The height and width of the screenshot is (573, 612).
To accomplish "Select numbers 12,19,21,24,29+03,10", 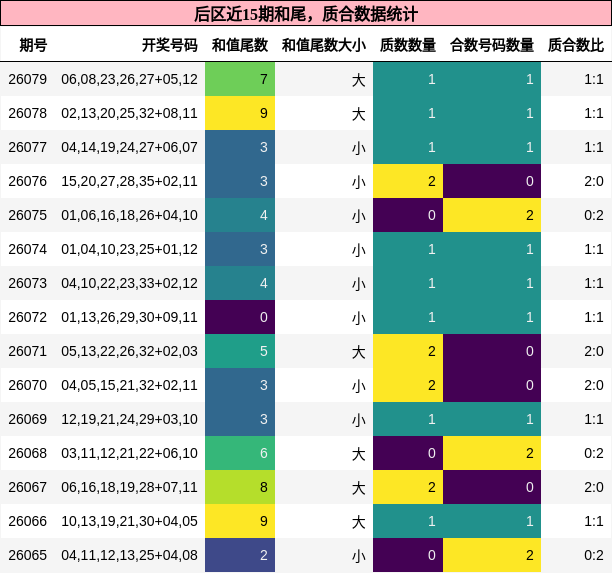I will [130, 419].
